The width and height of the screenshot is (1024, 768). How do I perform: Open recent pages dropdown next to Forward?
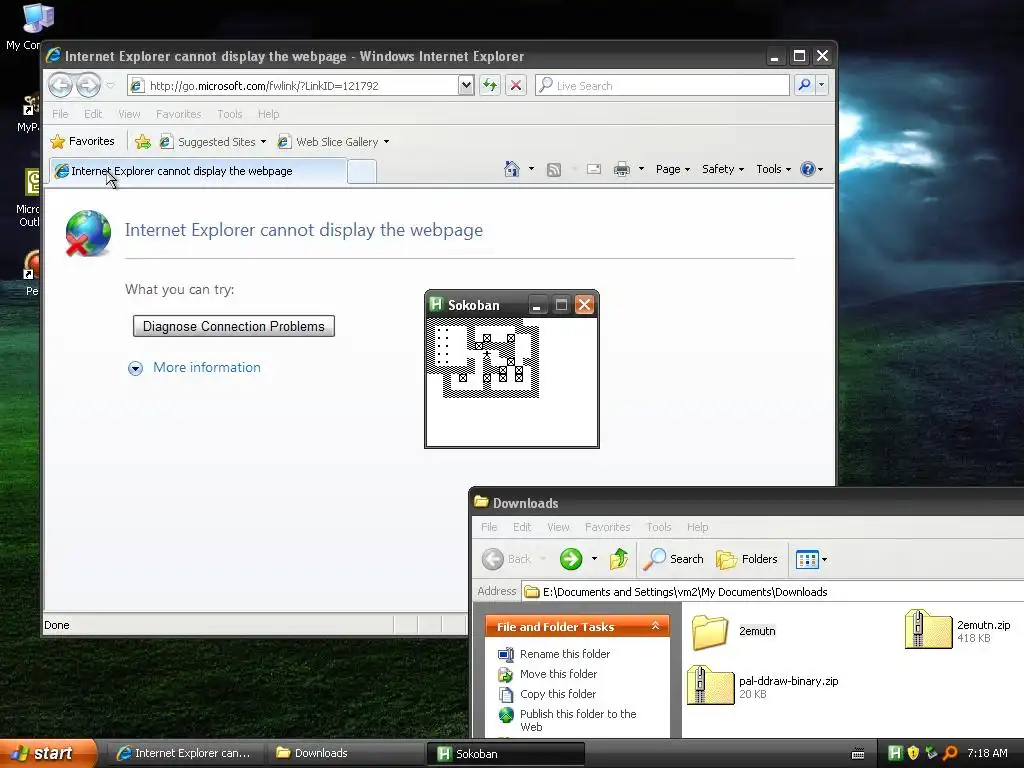pyautogui.click(x=110, y=86)
